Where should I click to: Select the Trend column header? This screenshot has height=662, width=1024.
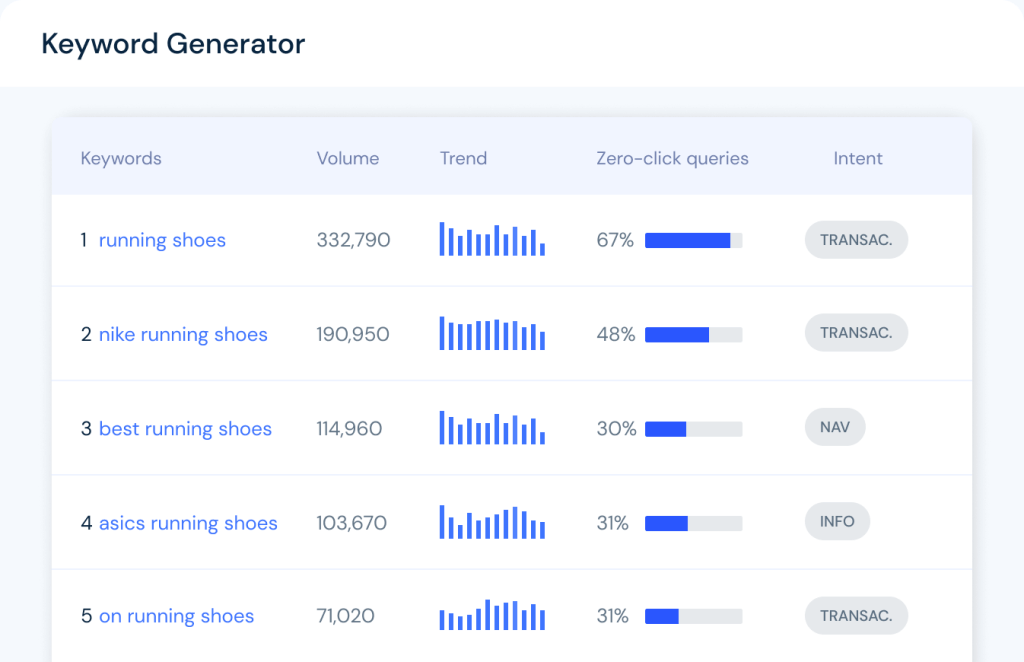click(463, 158)
